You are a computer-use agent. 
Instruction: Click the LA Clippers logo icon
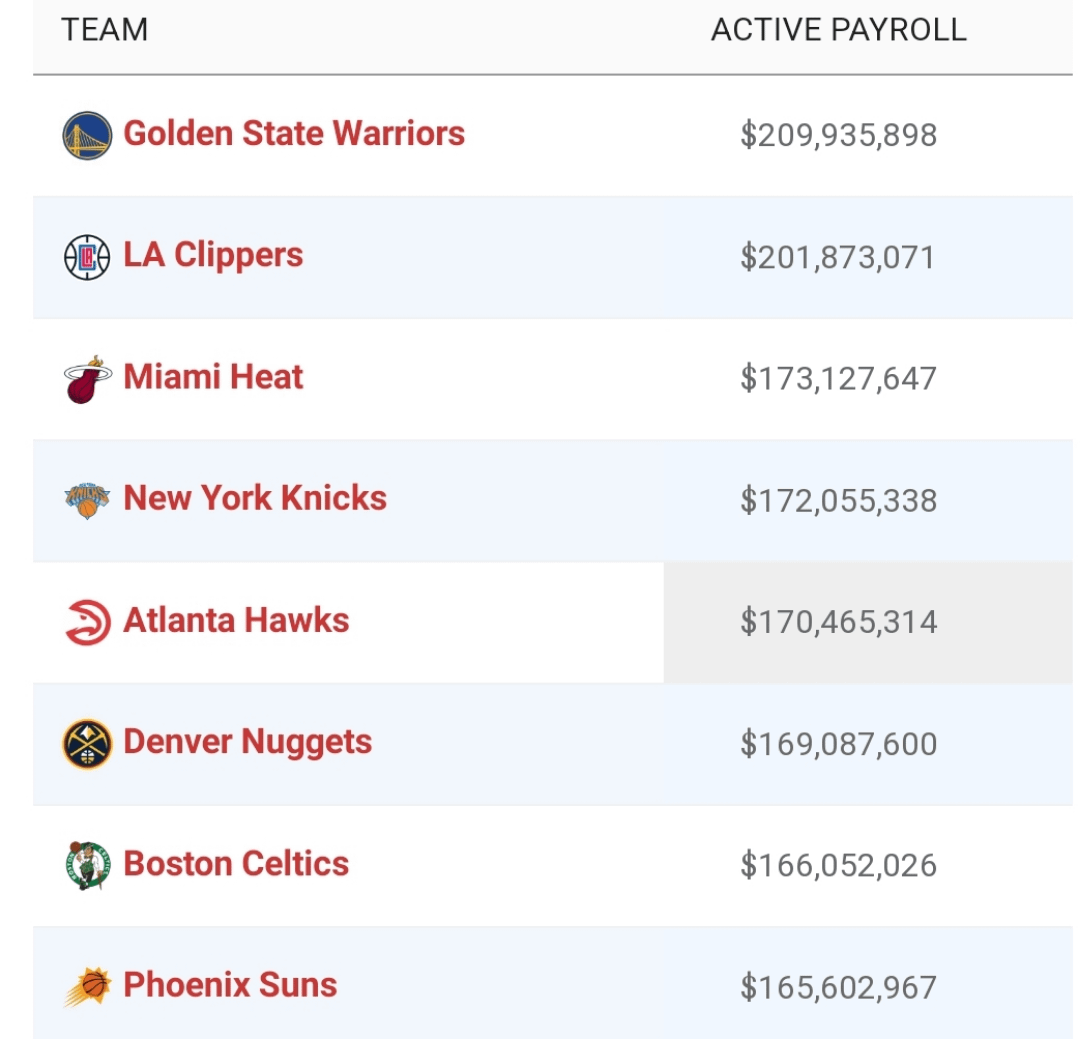[87, 257]
